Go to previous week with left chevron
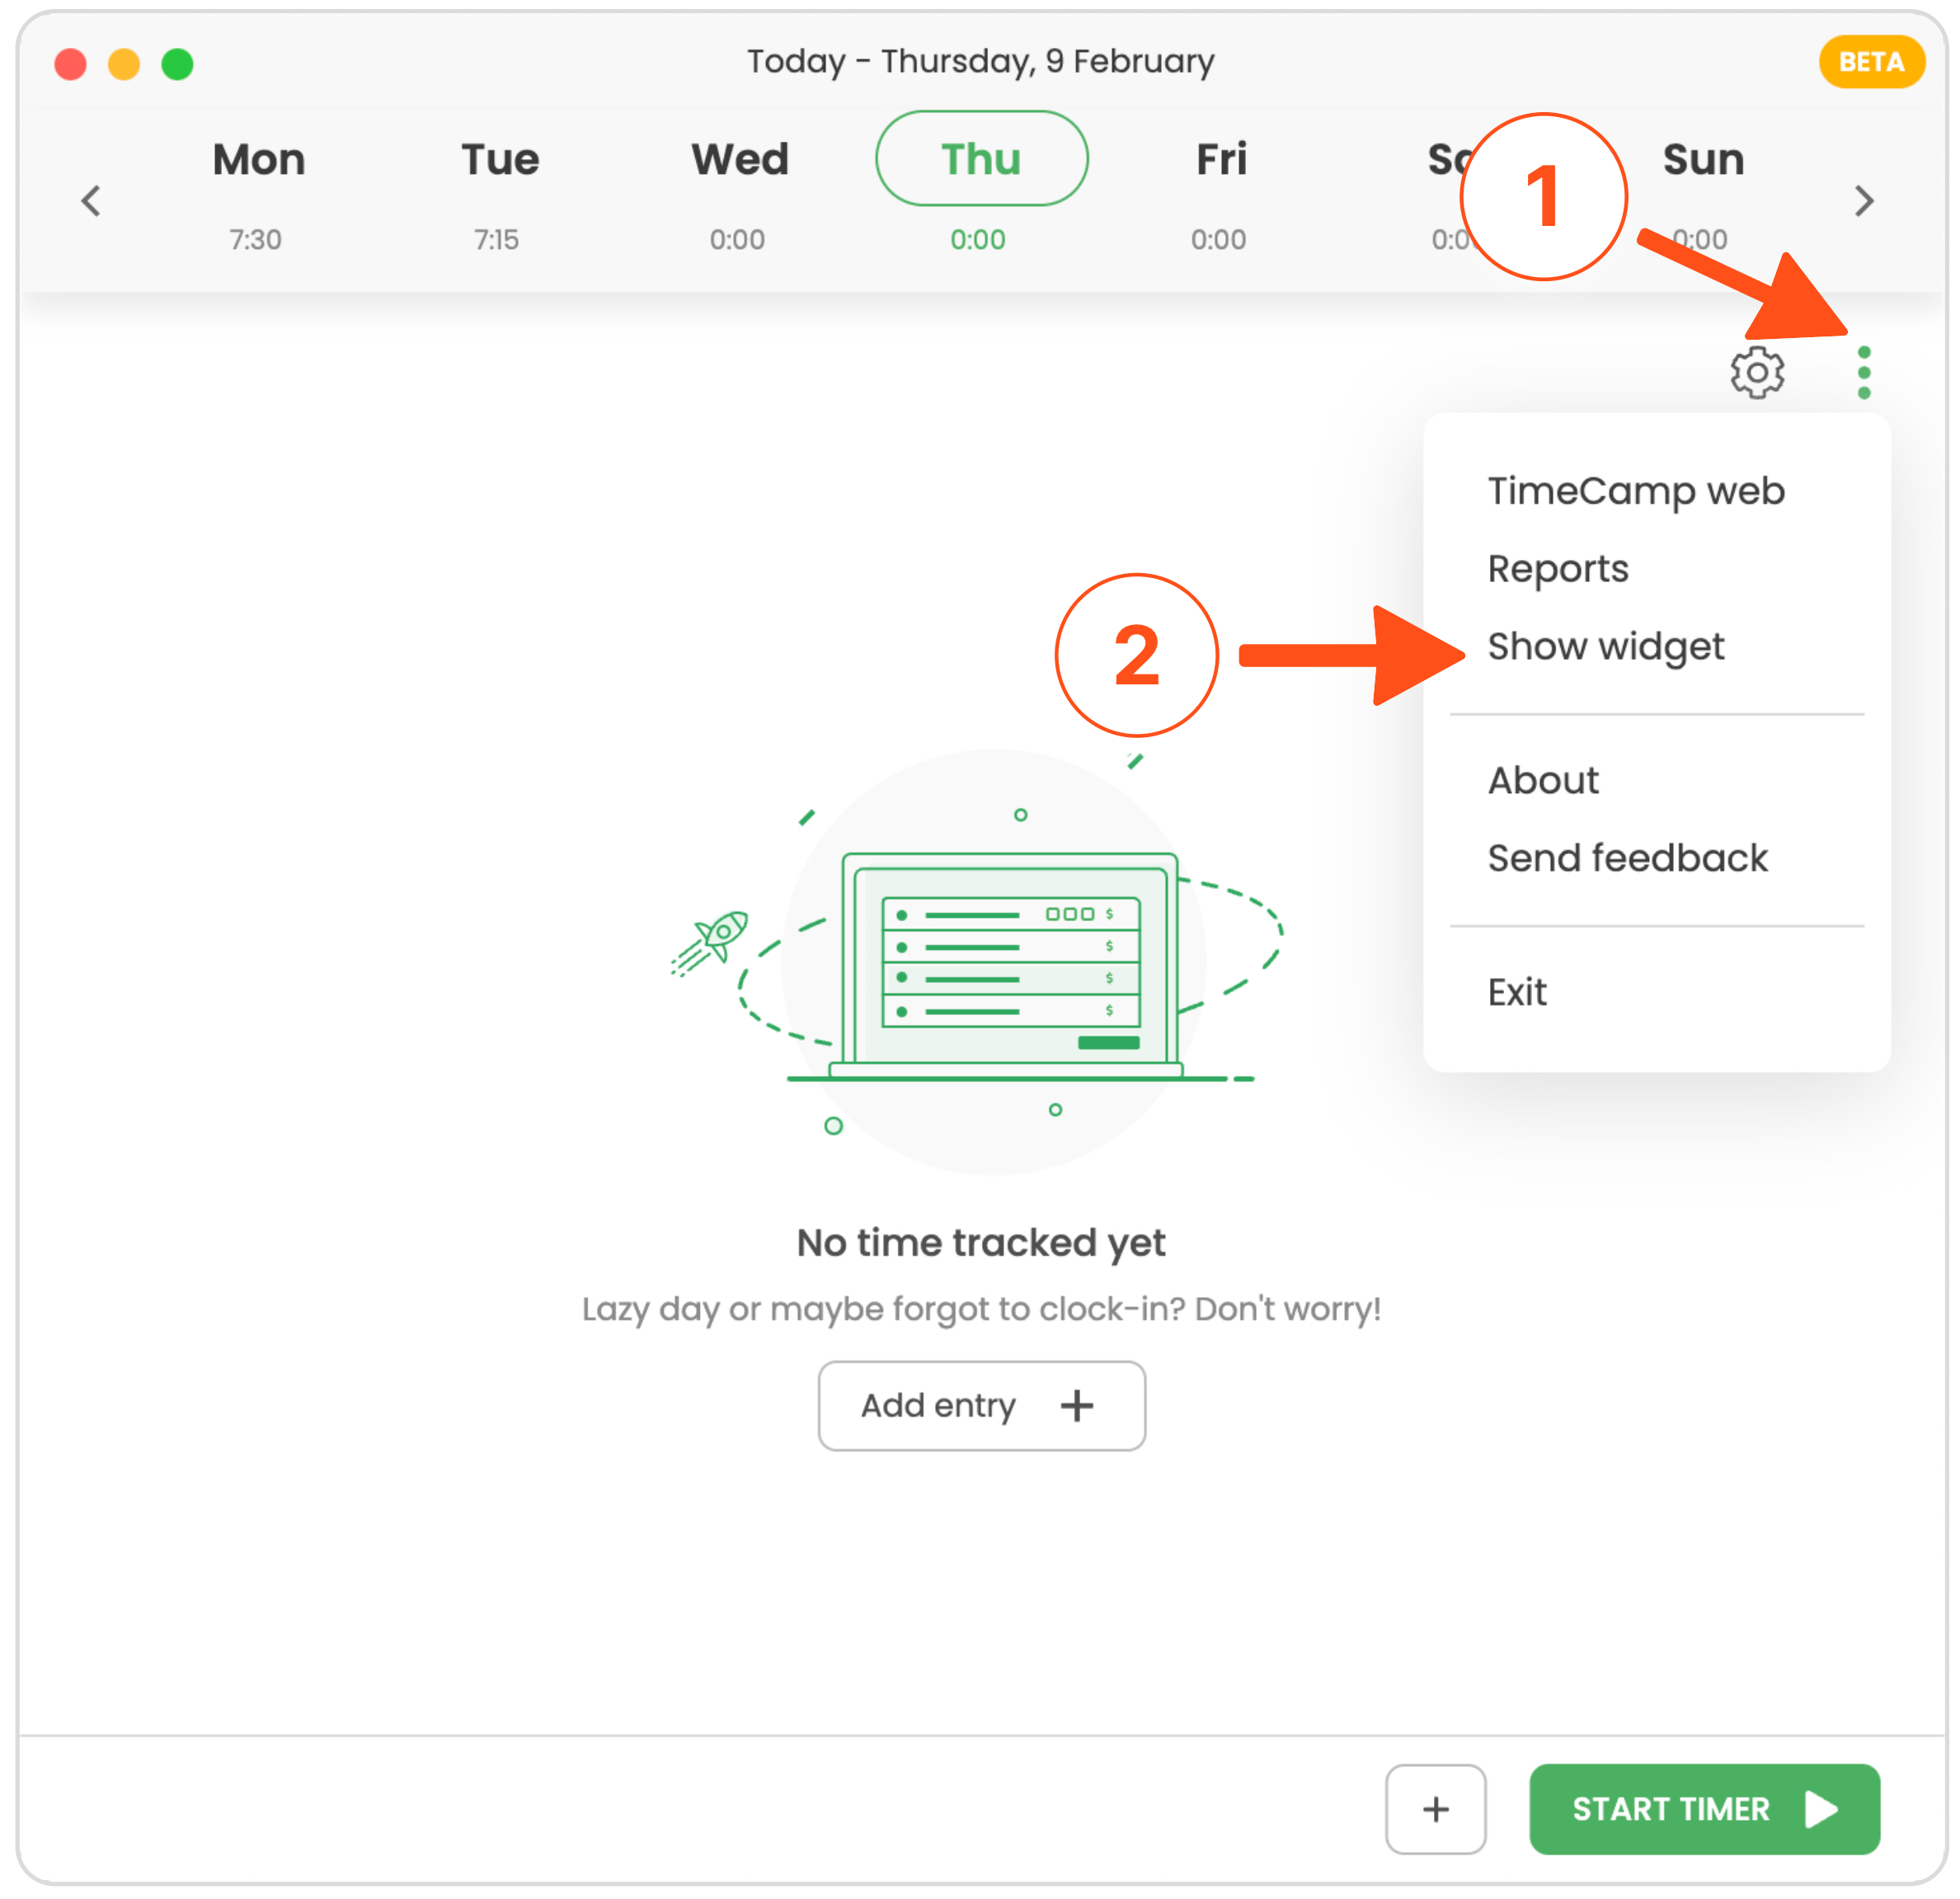Image resolution: width=1960 pixels, height=1899 pixels. pos(91,201)
